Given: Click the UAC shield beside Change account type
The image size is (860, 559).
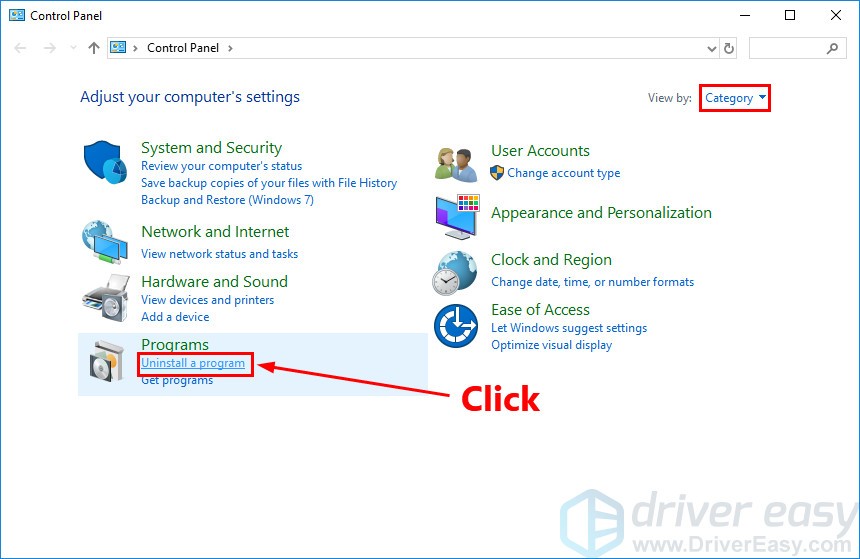Looking at the screenshot, I should [497, 173].
